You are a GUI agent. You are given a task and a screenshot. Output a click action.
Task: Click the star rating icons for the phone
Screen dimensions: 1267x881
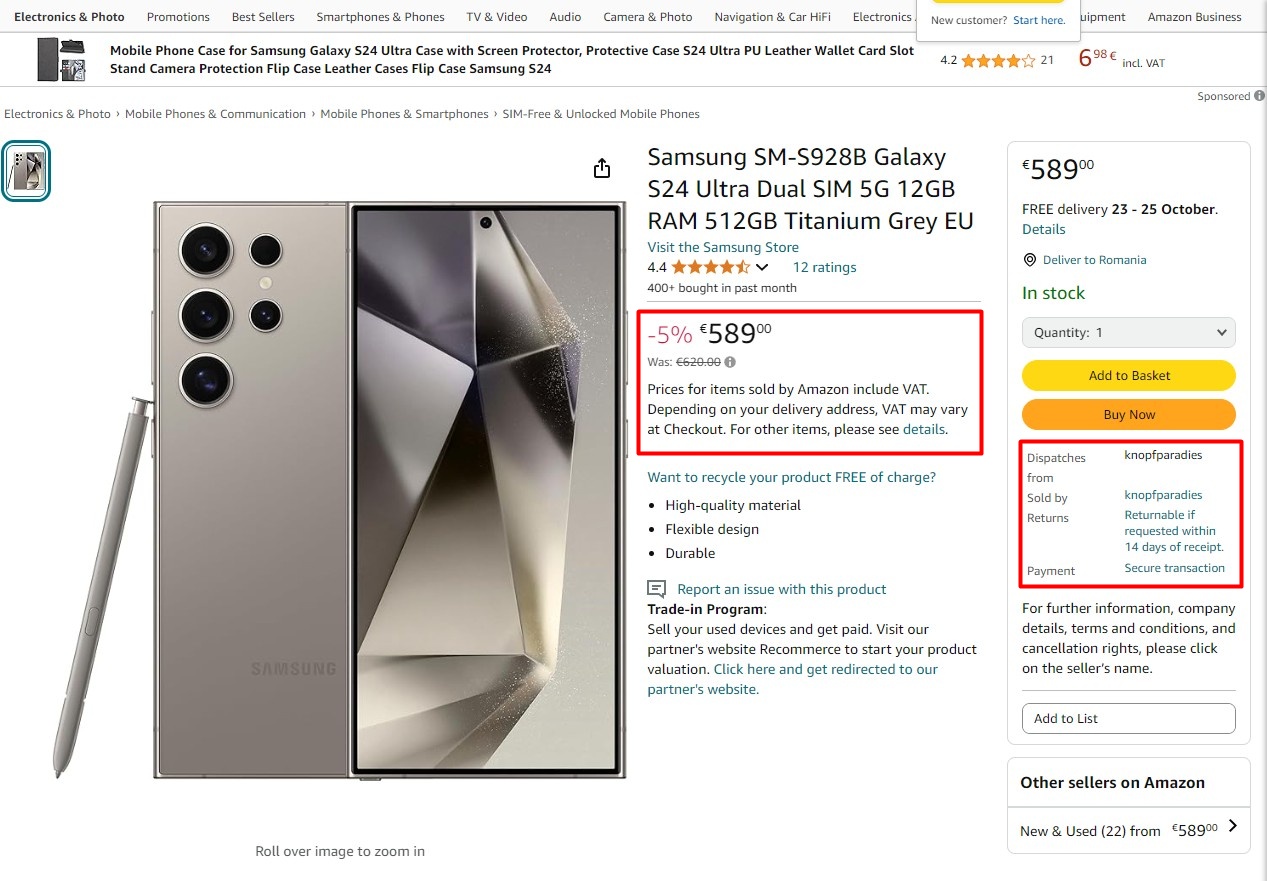(710, 267)
